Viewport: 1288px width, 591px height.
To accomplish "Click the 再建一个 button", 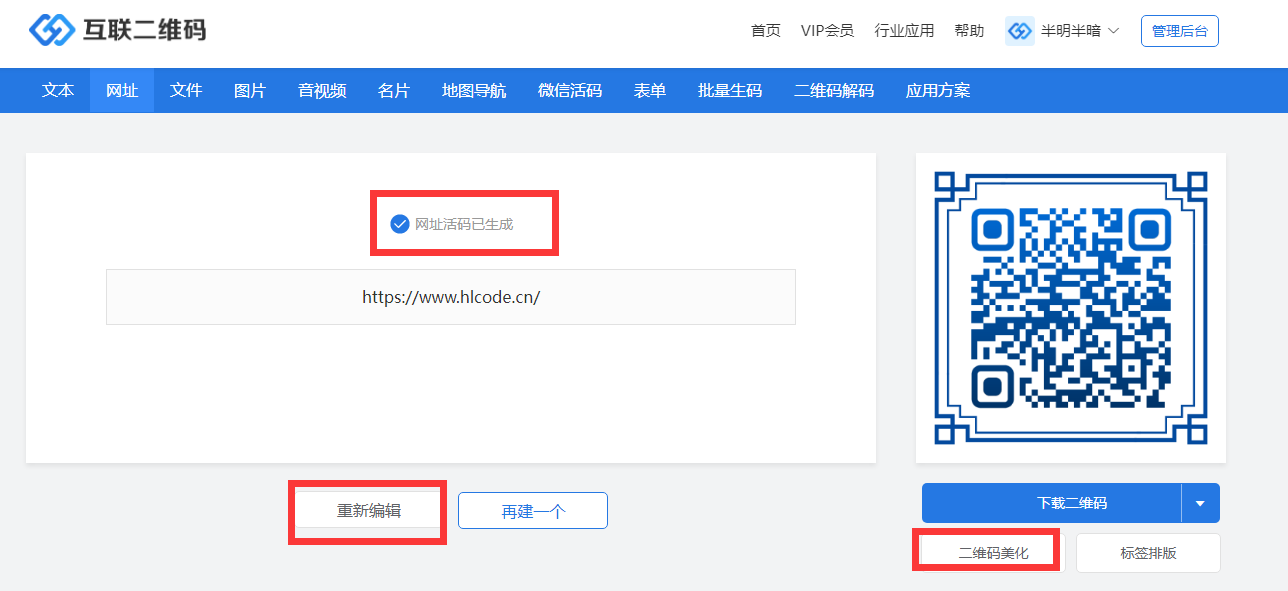I will (x=533, y=510).
